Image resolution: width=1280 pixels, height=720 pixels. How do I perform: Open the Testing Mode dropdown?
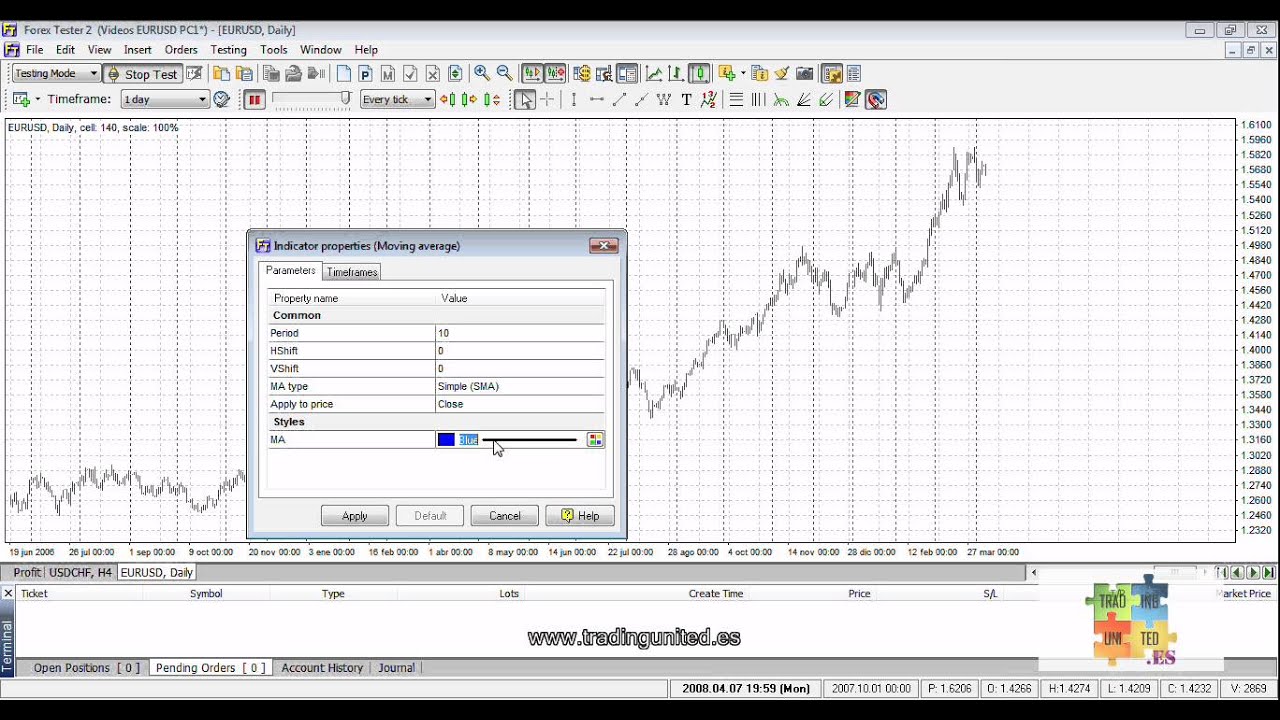tap(56, 73)
